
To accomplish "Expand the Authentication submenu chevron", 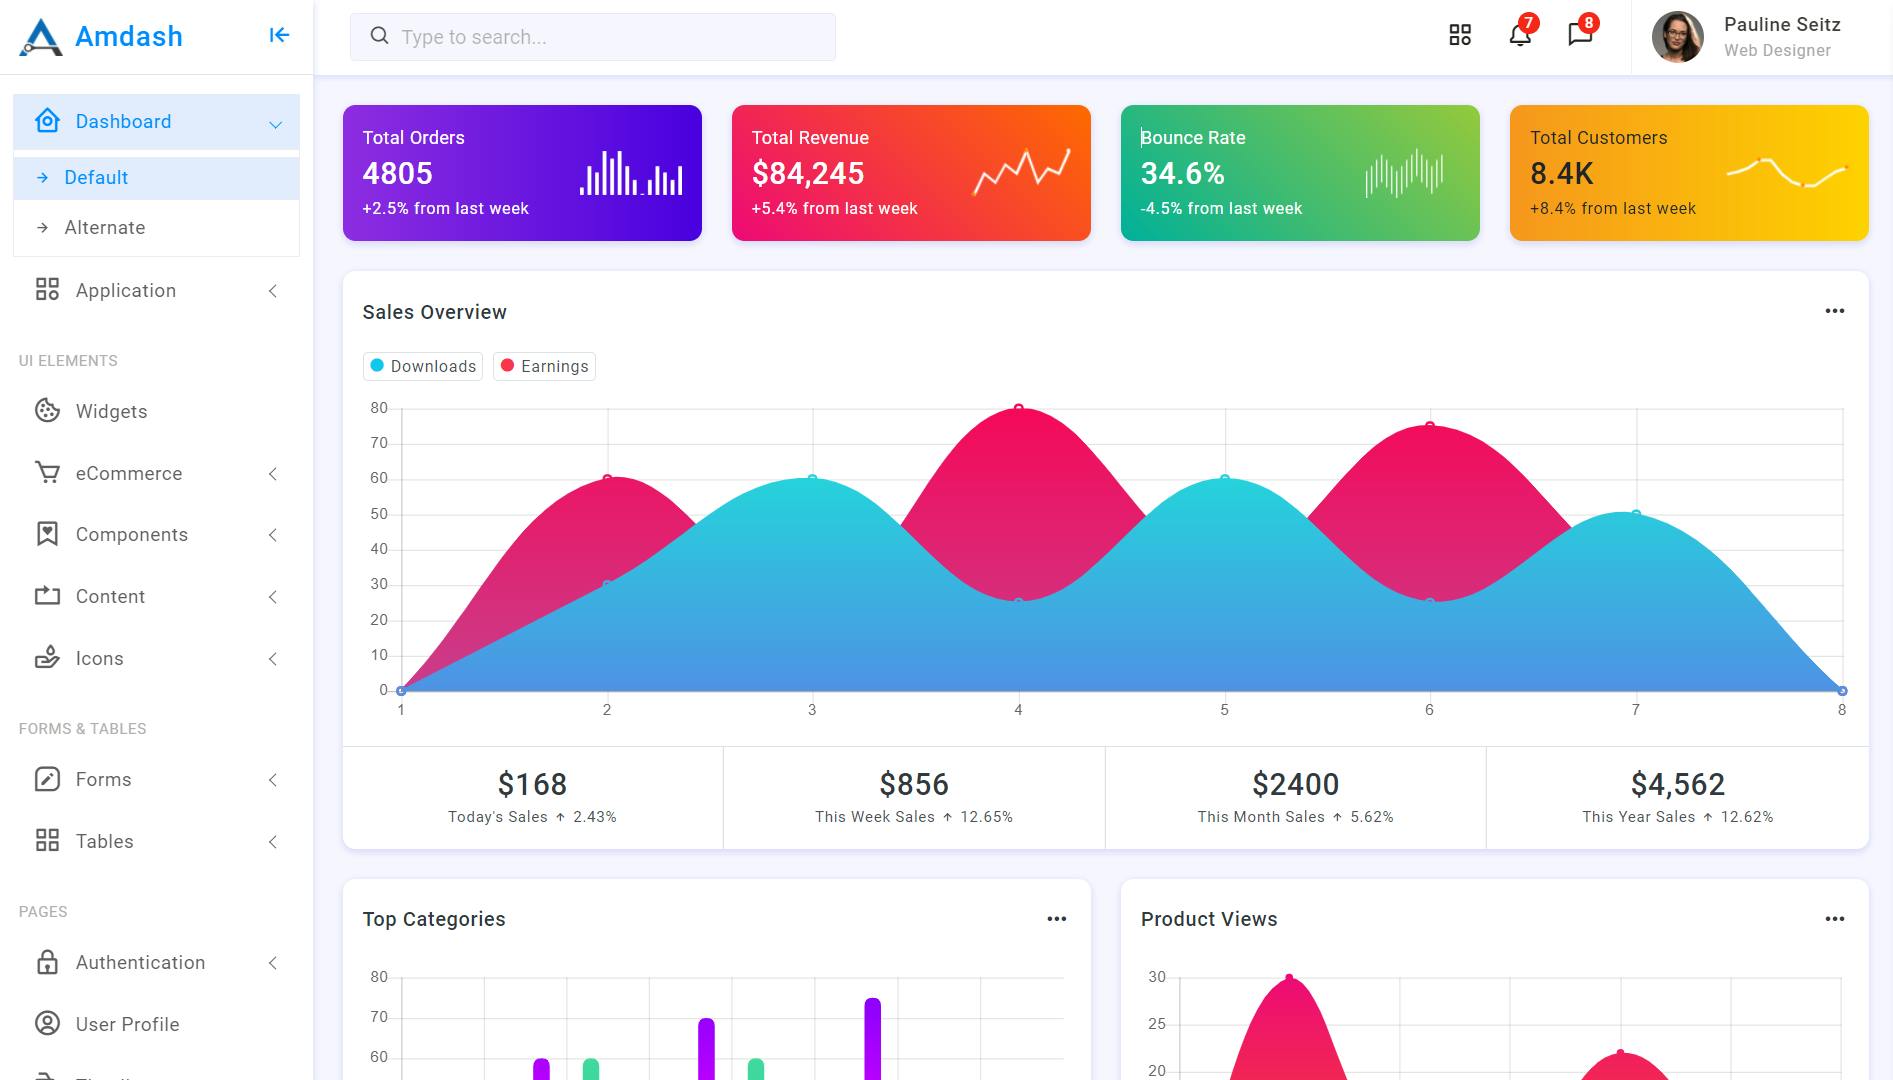I will (x=273, y=963).
